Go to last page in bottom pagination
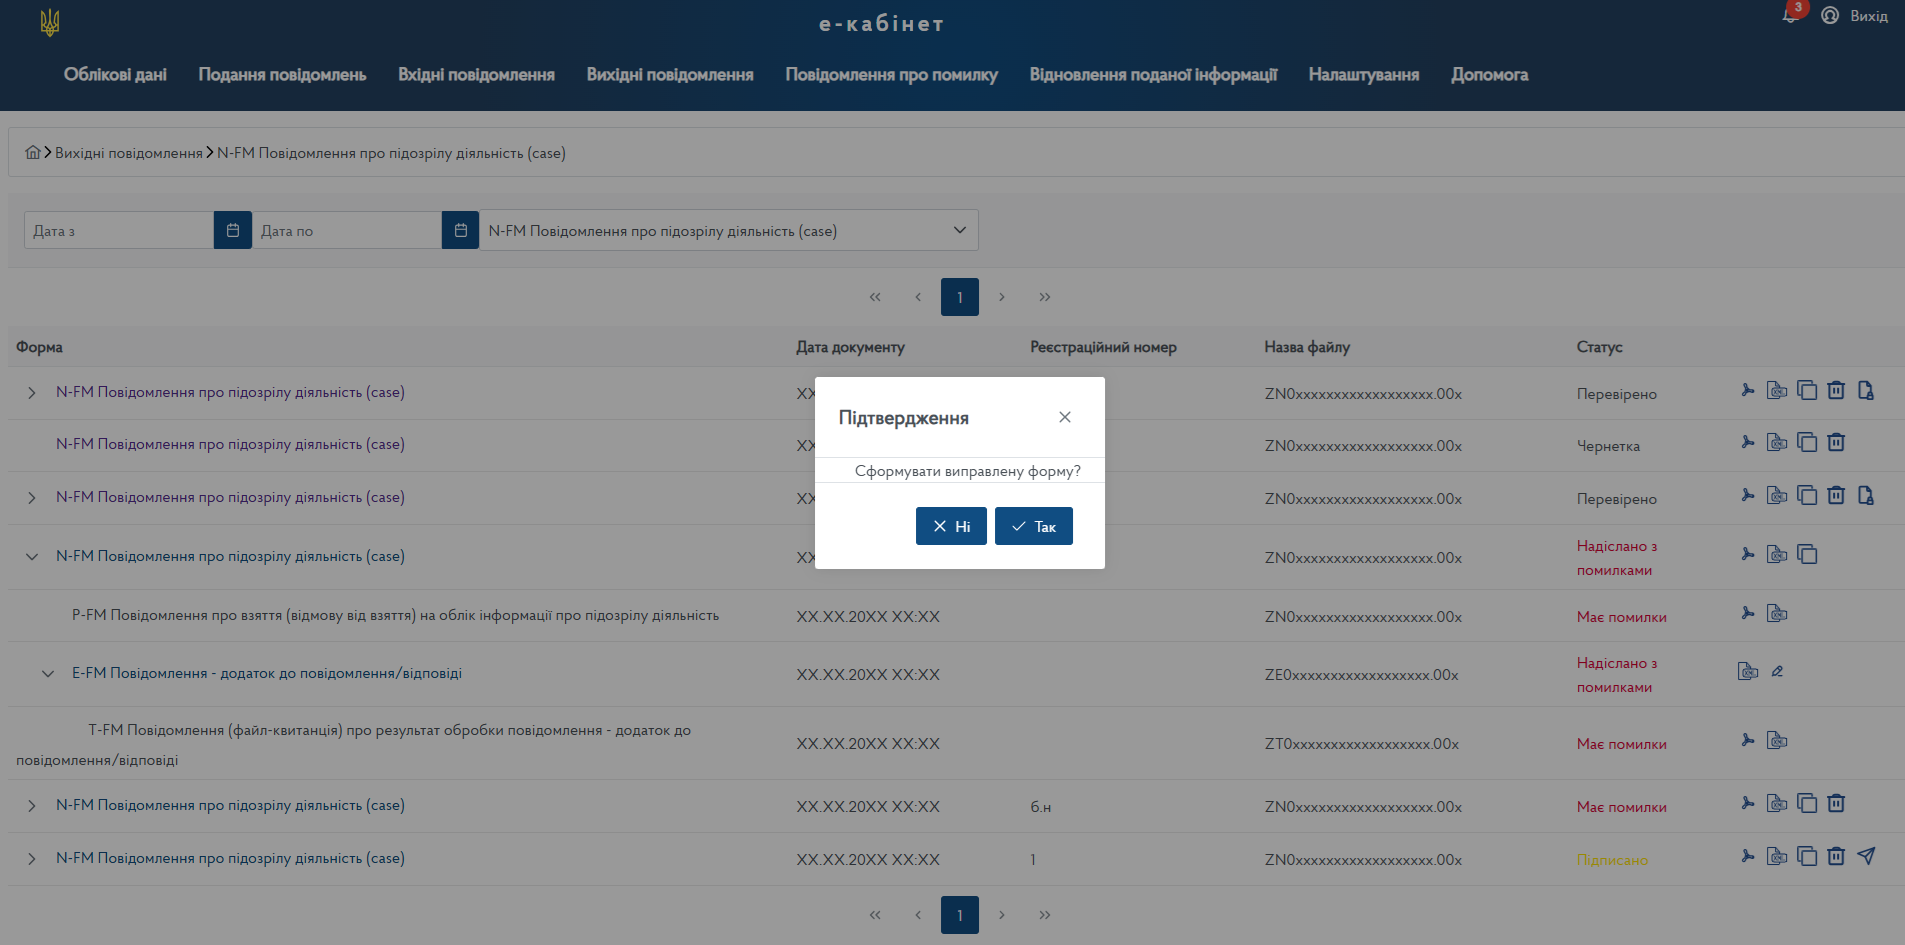1905x945 pixels. tap(1045, 915)
